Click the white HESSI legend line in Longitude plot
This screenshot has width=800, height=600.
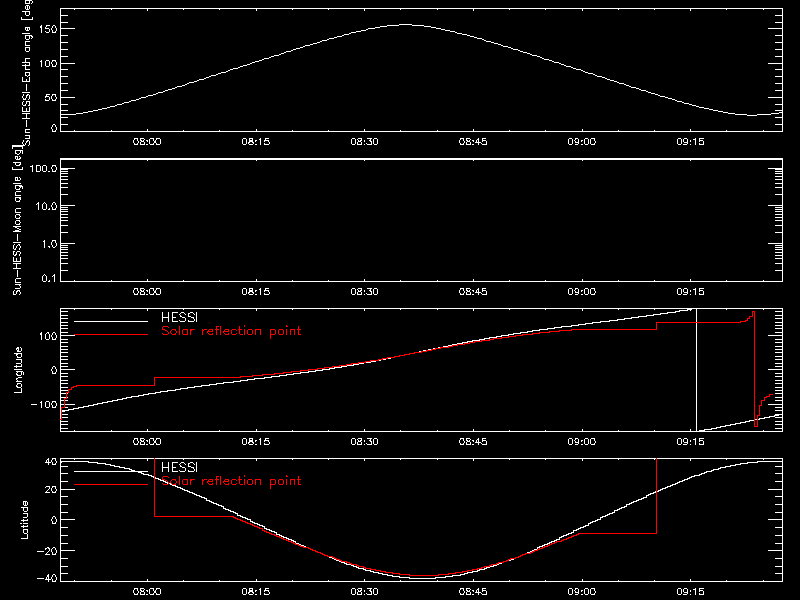(x=111, y=321)
